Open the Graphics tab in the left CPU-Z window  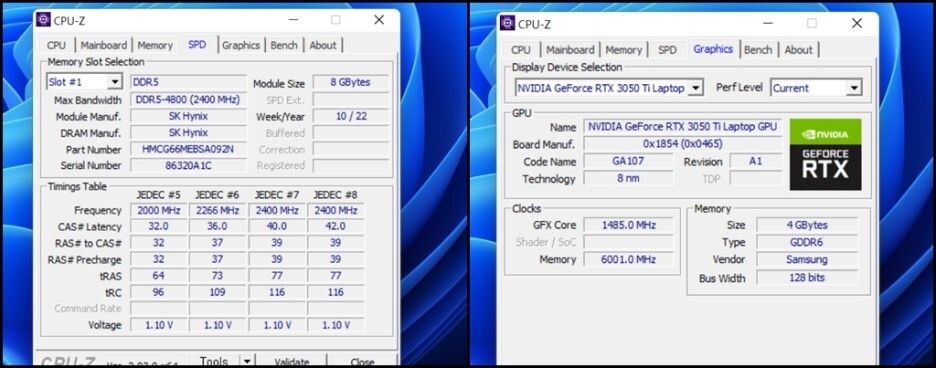point(241,45)
